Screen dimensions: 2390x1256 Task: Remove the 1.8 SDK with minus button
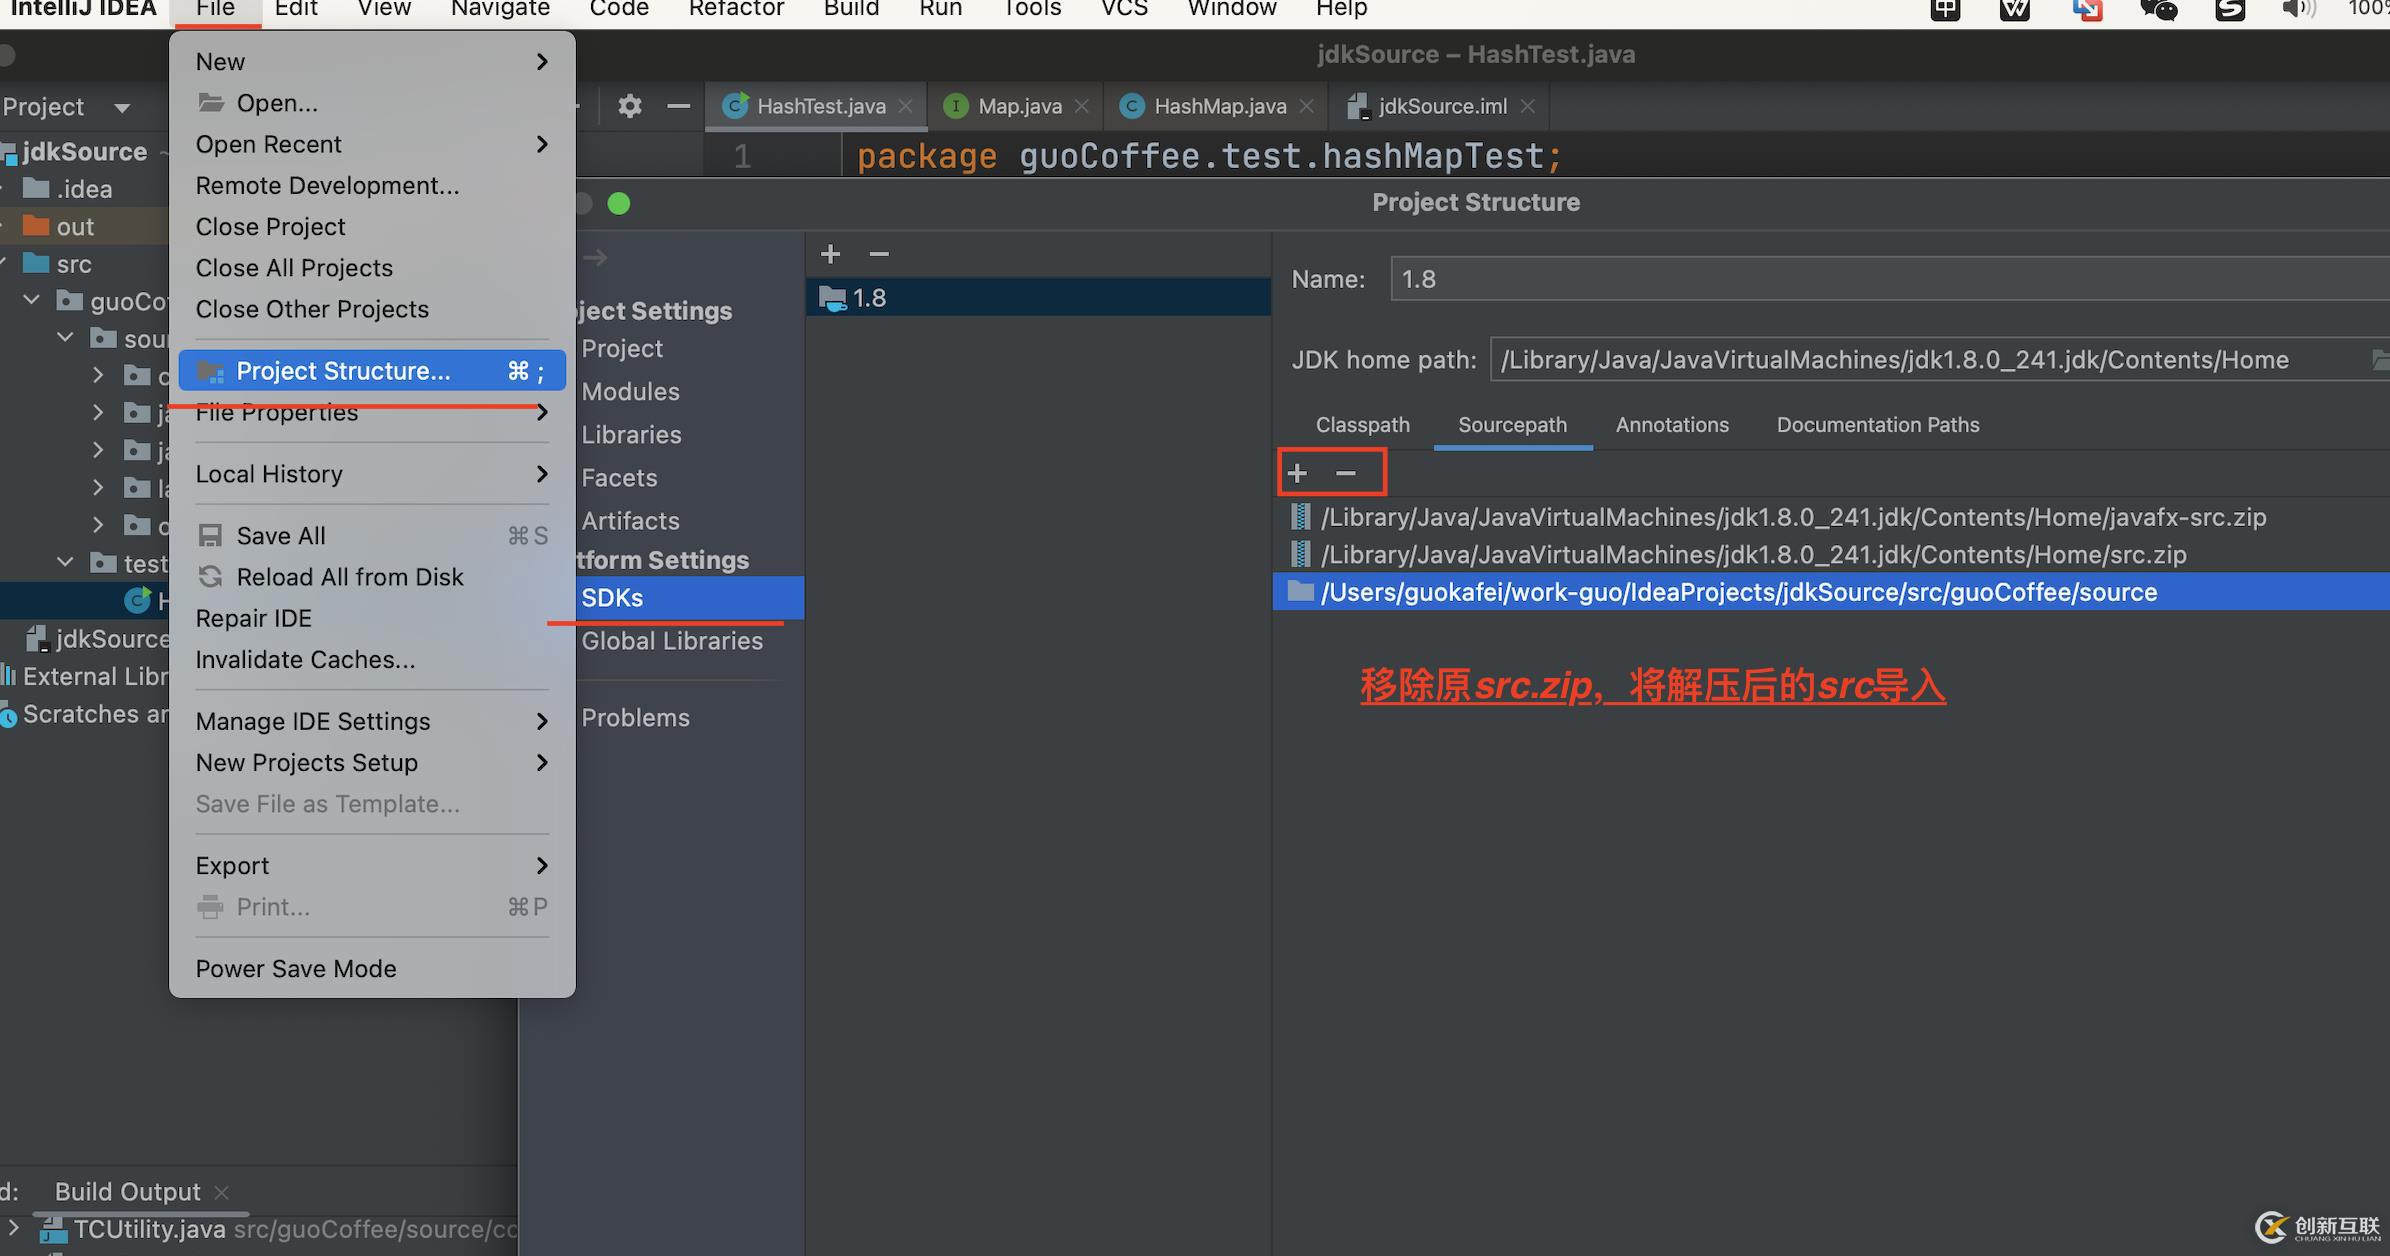(879, 254)
